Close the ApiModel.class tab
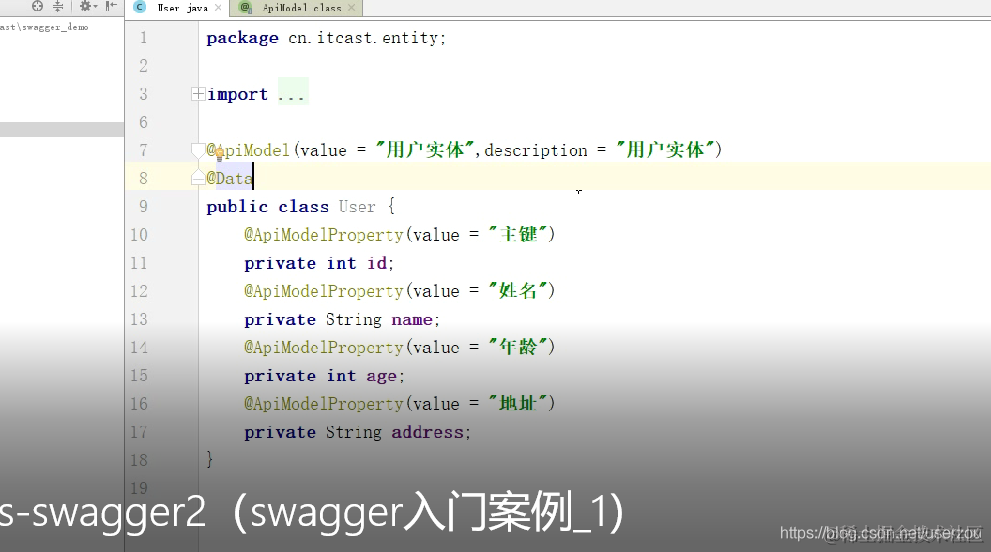 pos(351,8)
